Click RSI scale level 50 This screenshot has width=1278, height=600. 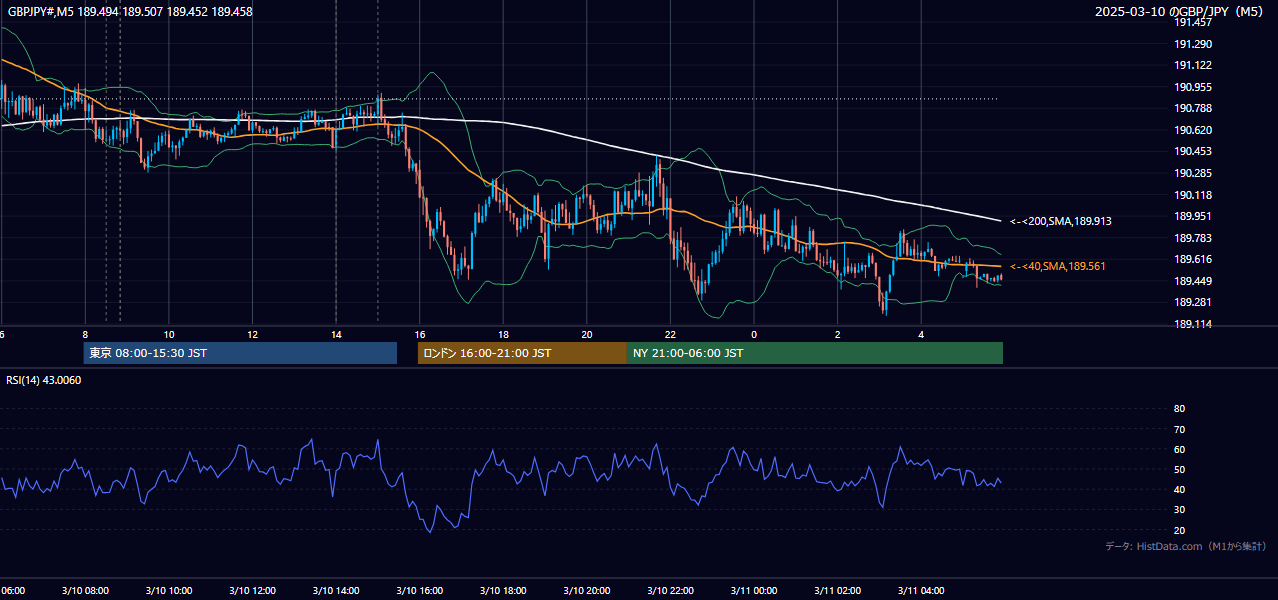(x=1180, y=469)
